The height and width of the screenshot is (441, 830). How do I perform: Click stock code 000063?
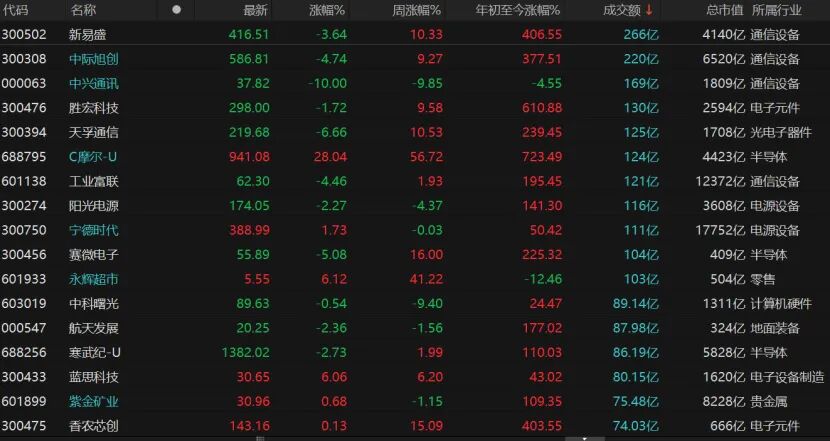pos(24,84)
